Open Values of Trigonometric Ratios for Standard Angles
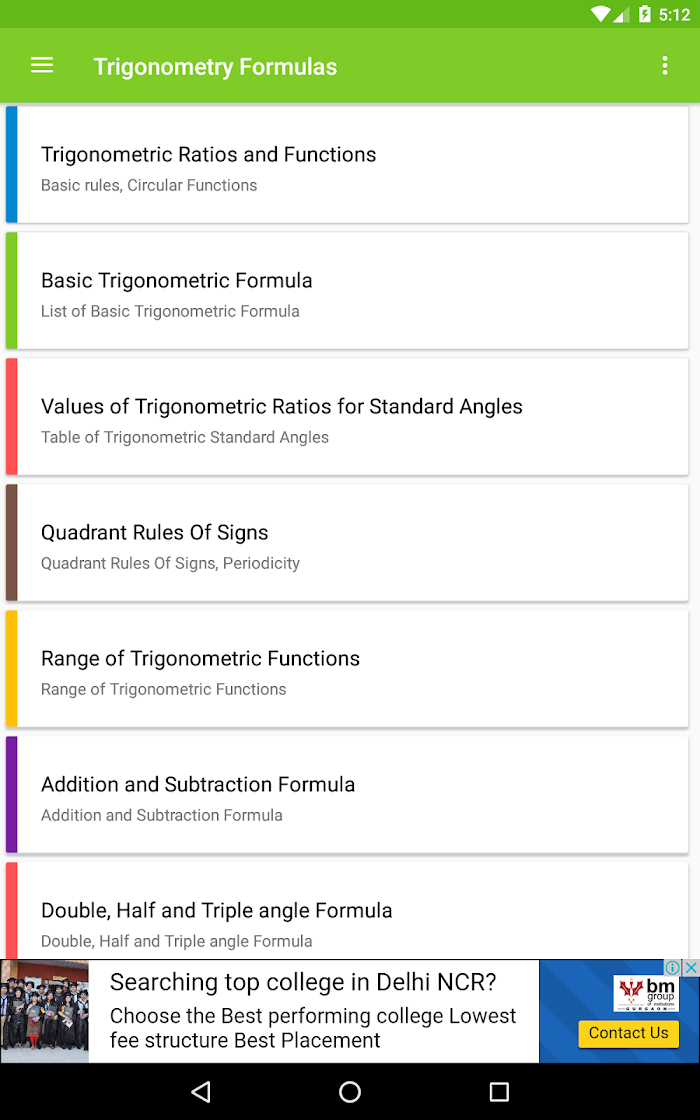 point(347,416)
